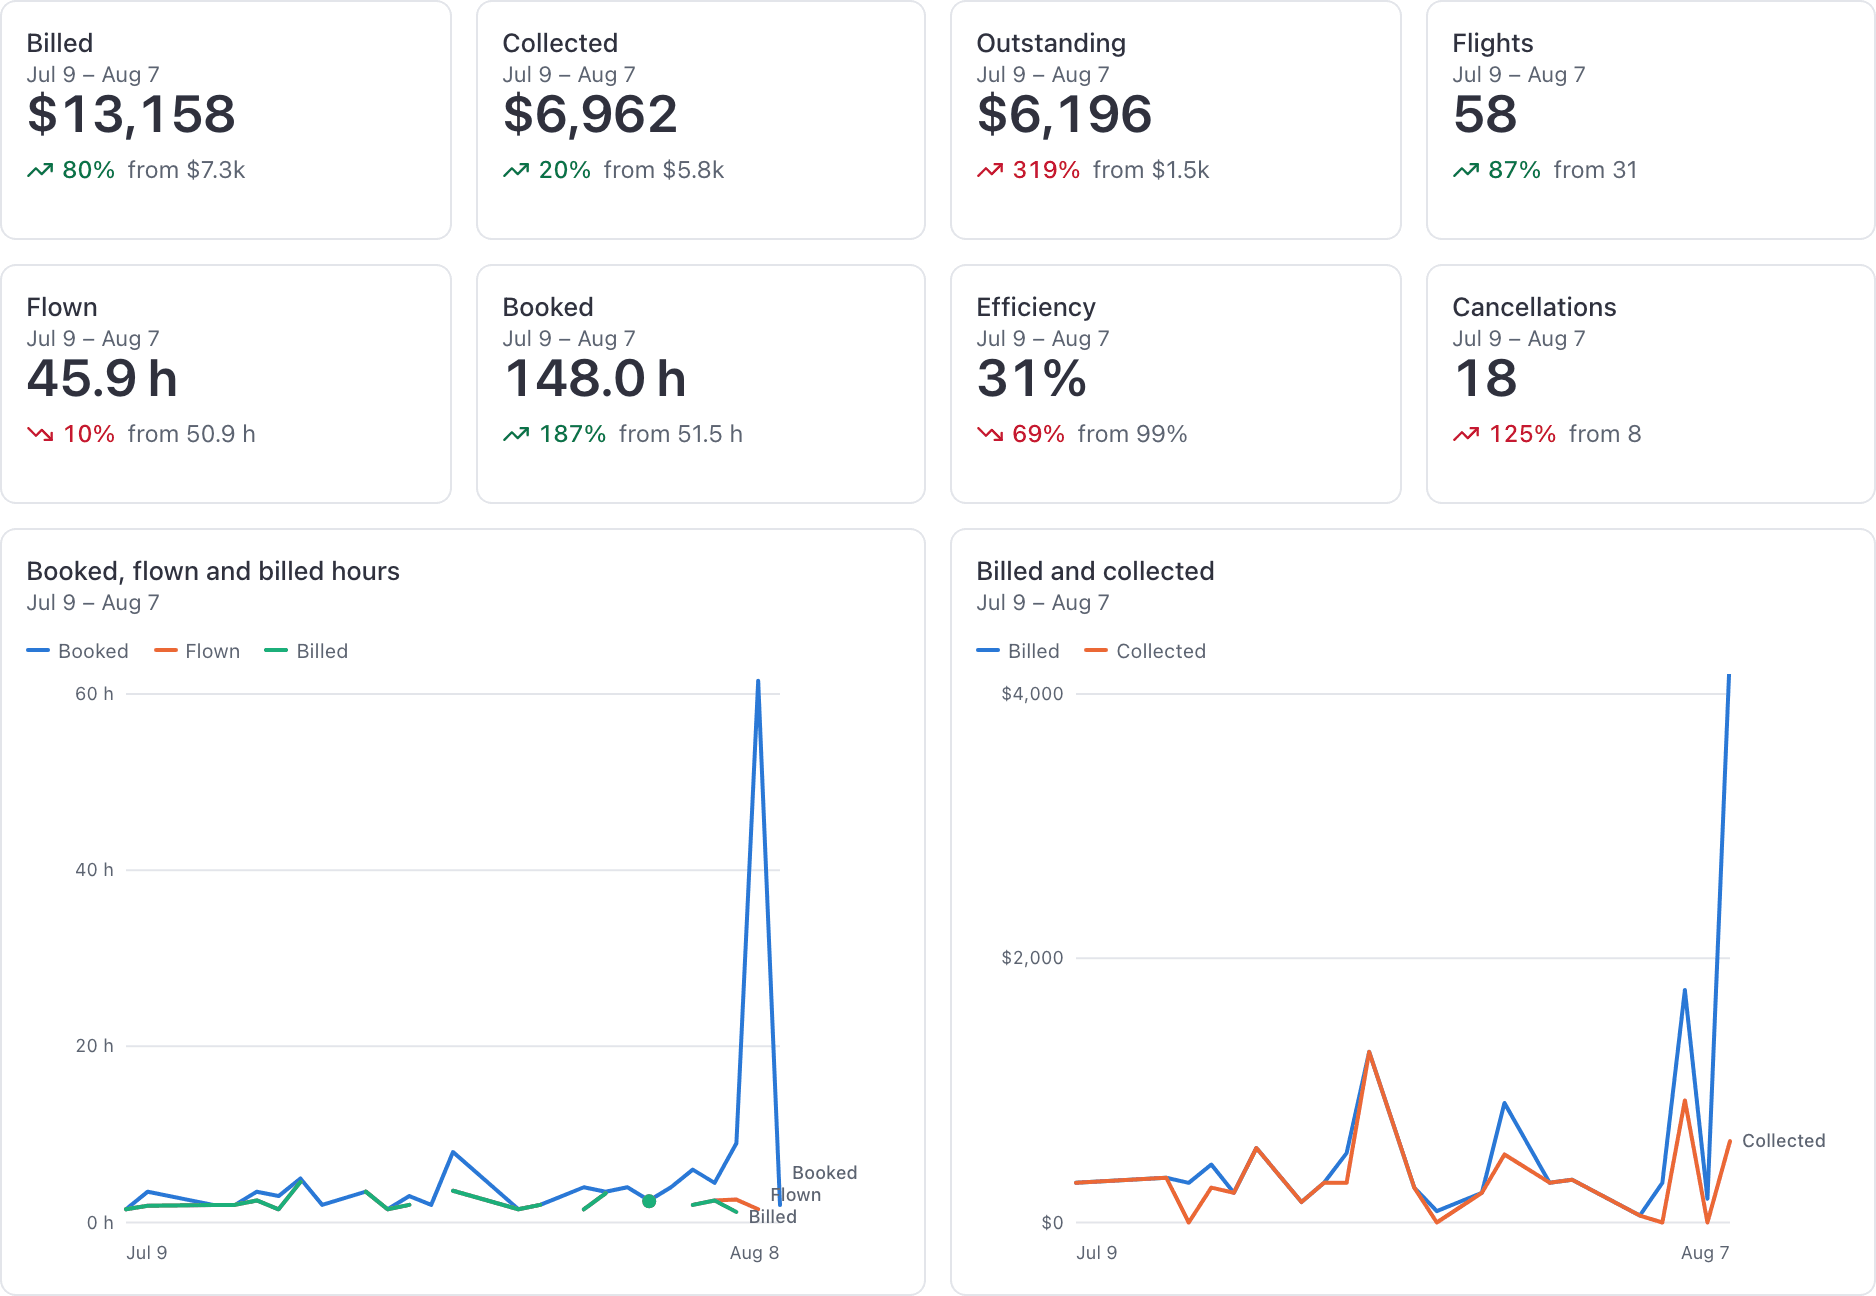Select the $13,158 Billed value

click(131, 114)
